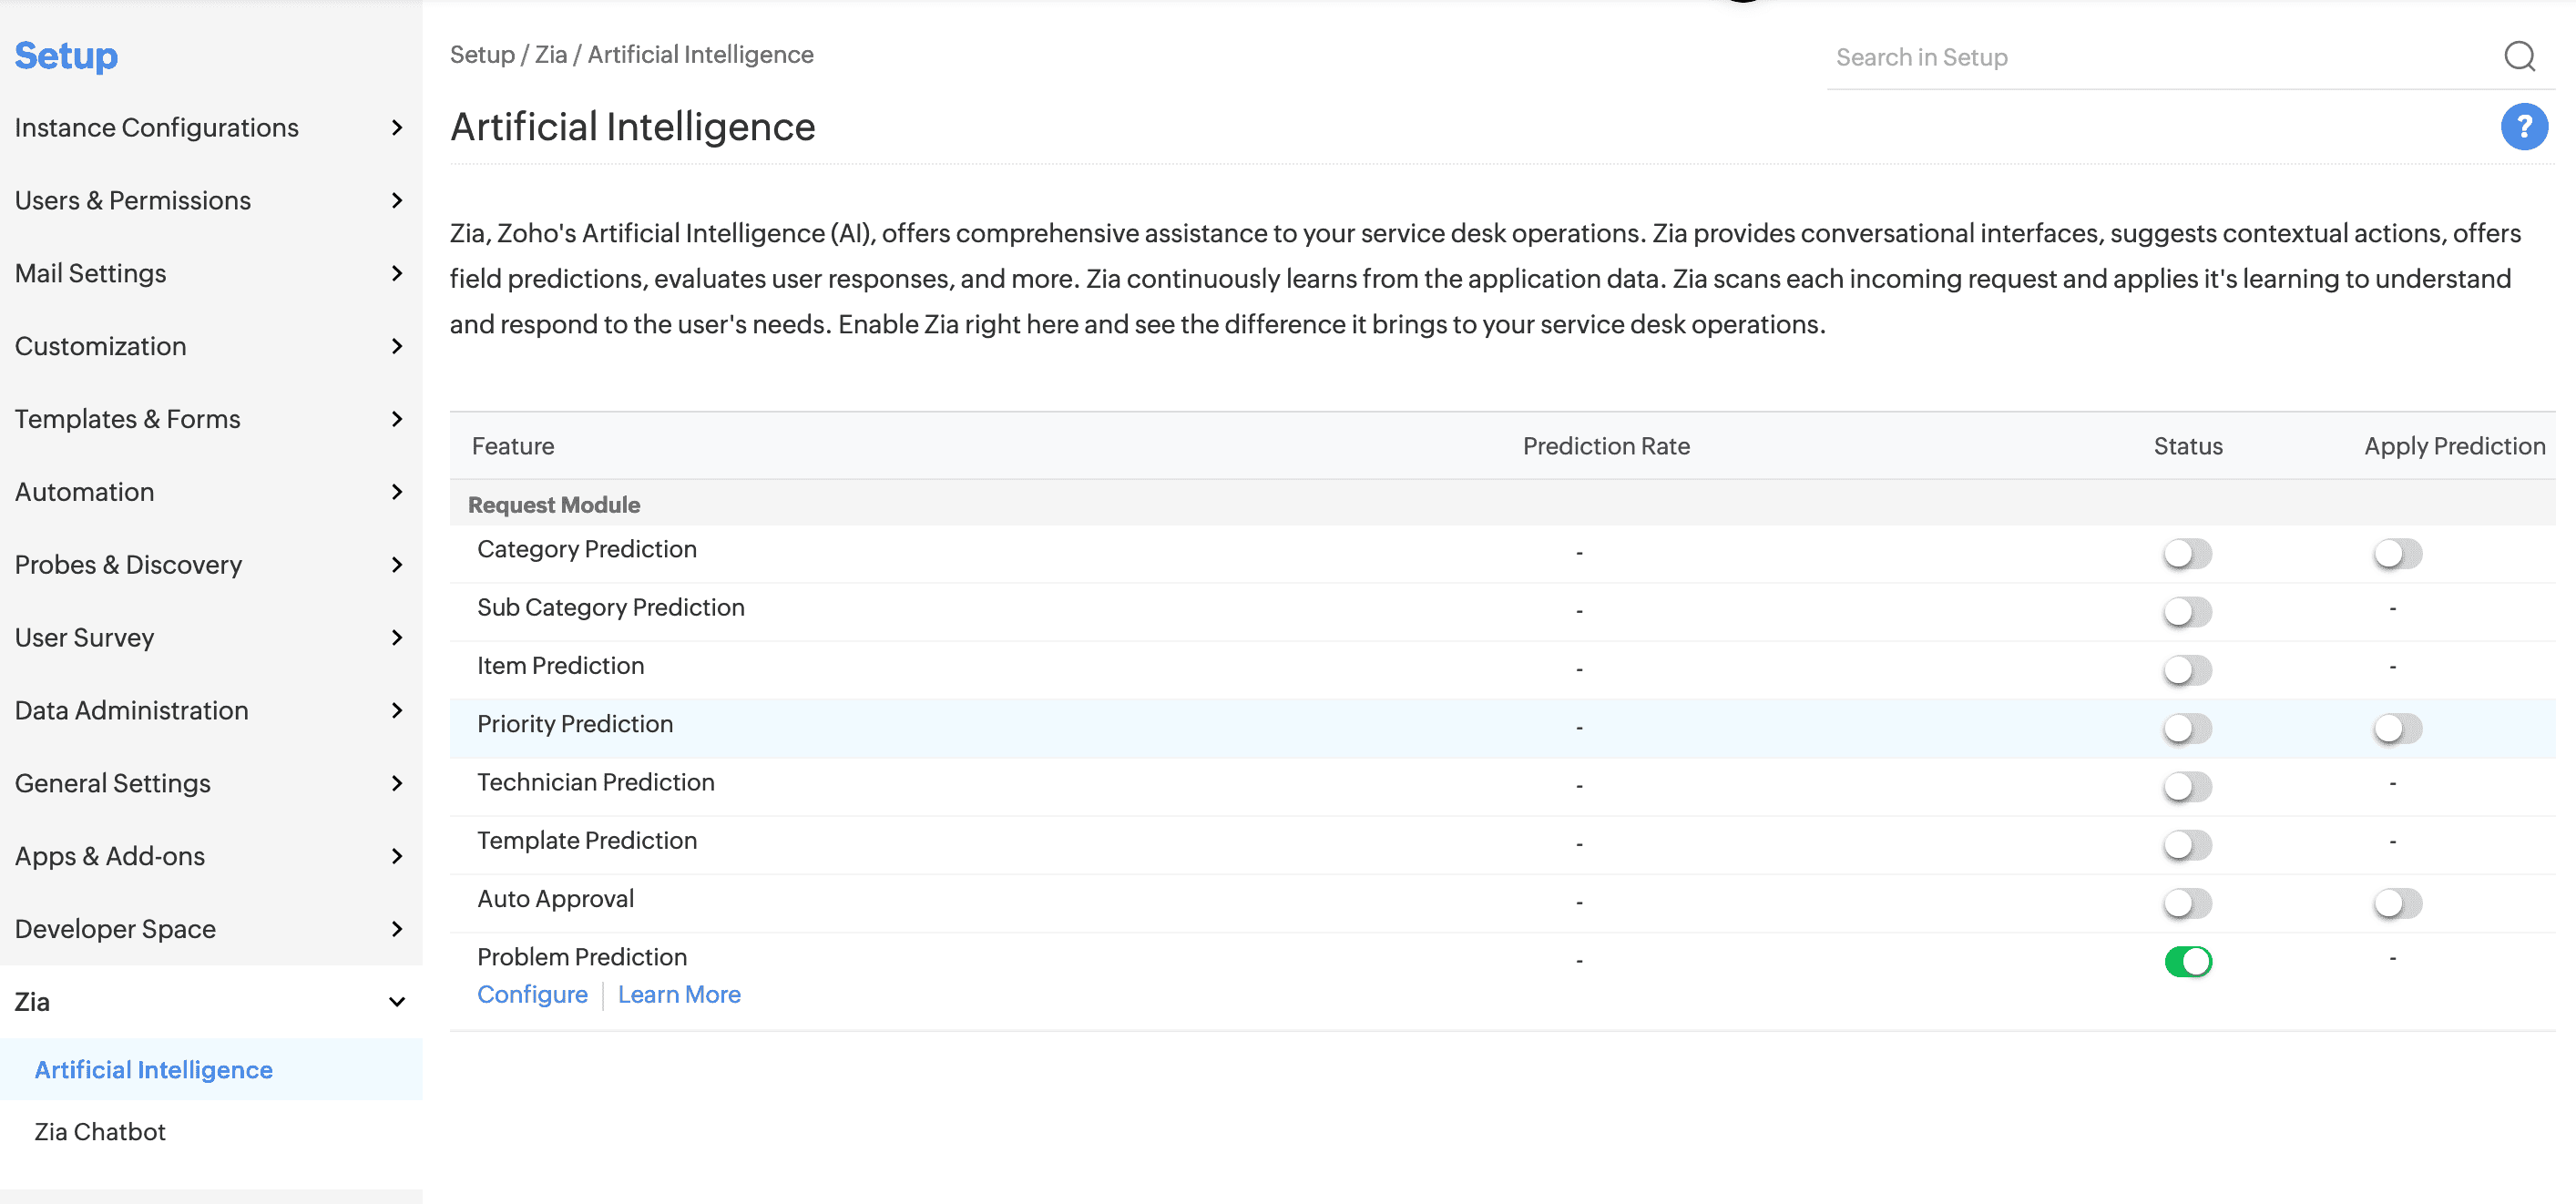Click the search magnifier icon
The image size is (2576, 1204).
point(2519,57)
